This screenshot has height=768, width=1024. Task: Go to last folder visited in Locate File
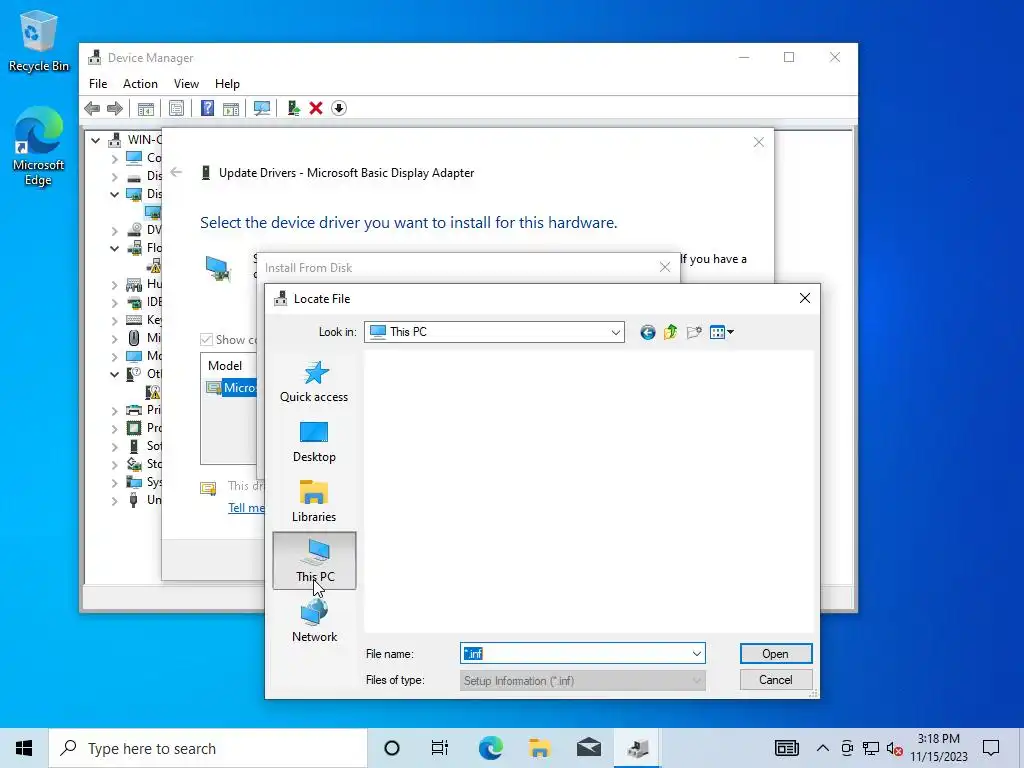[647, 332]
